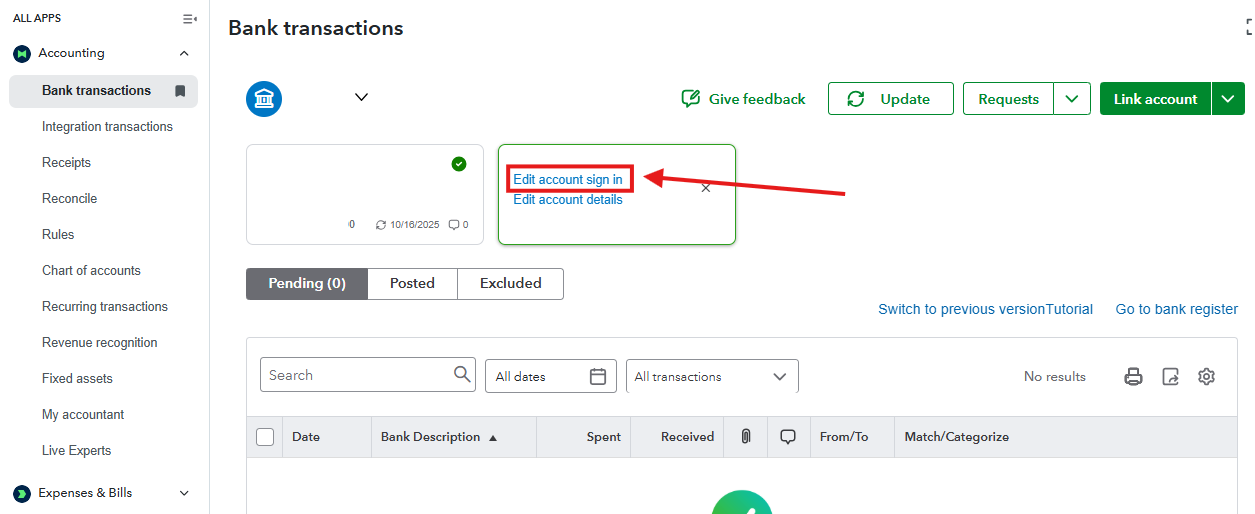Switch to the Excluded tab
Viewport: 1255px width, 514px height.
pos(510,284)
